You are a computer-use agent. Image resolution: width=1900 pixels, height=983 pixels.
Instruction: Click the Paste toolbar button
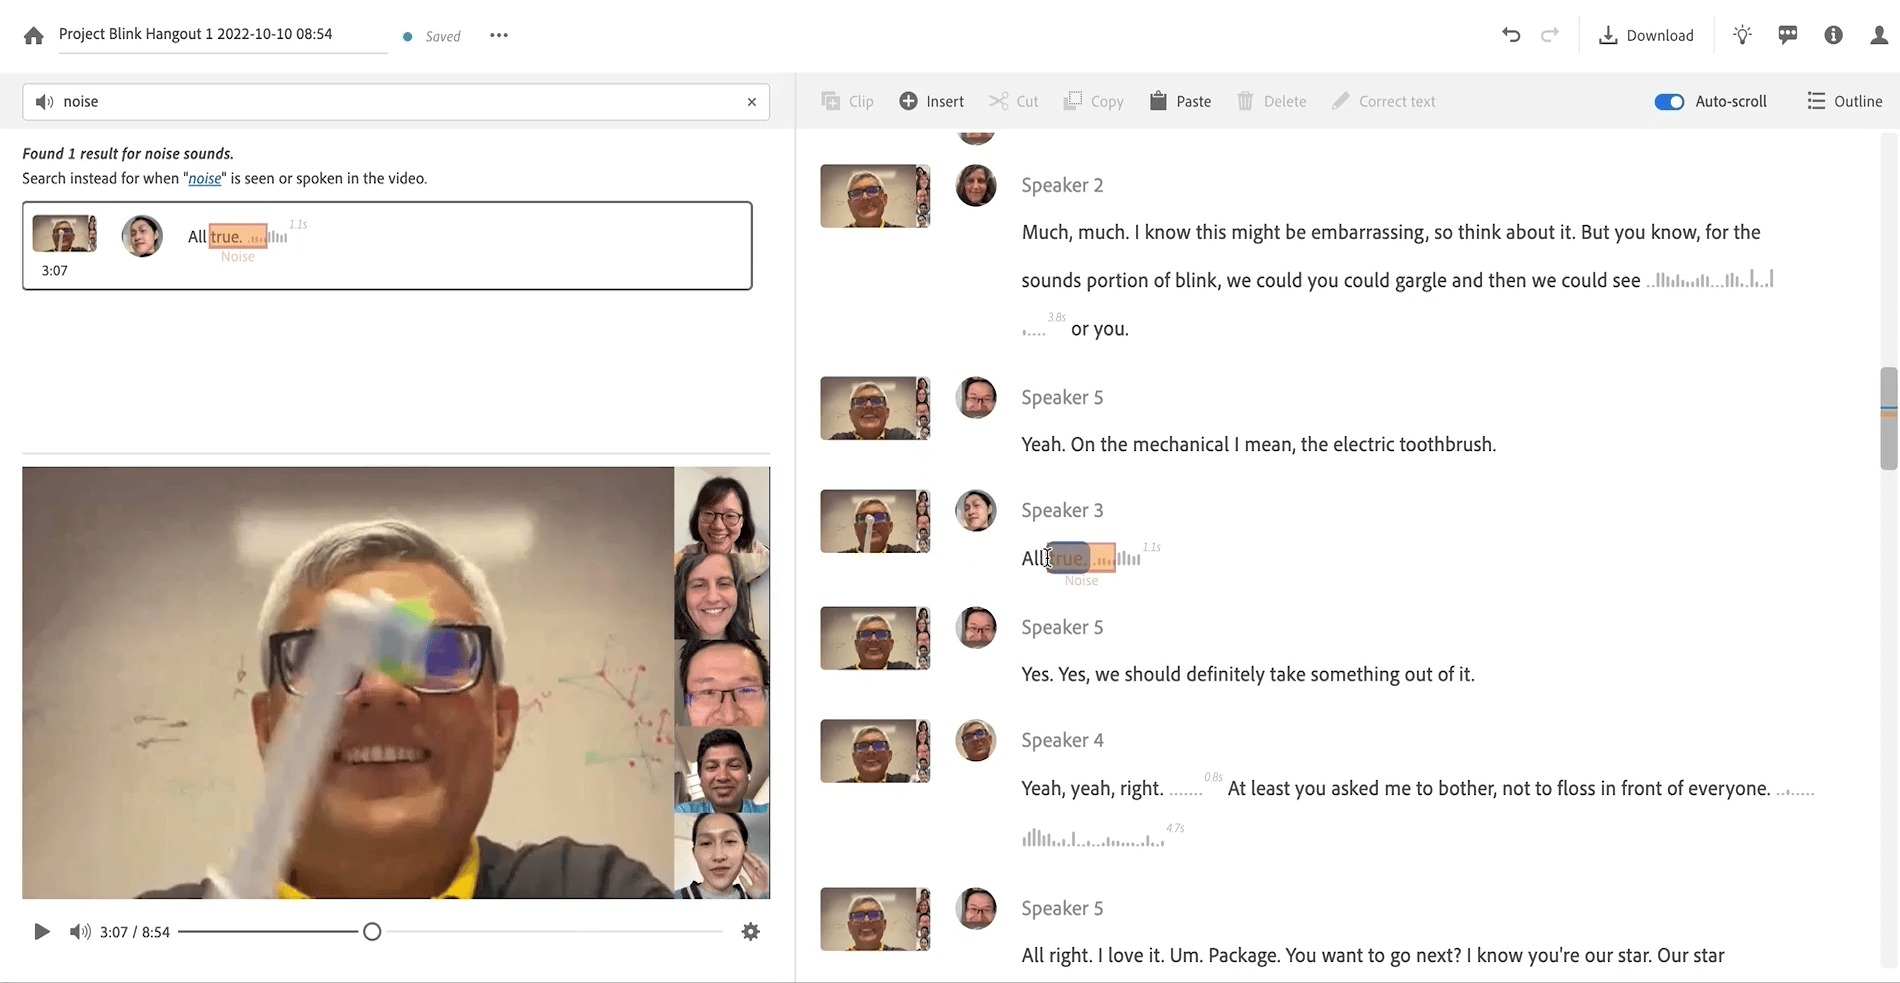1180,101
